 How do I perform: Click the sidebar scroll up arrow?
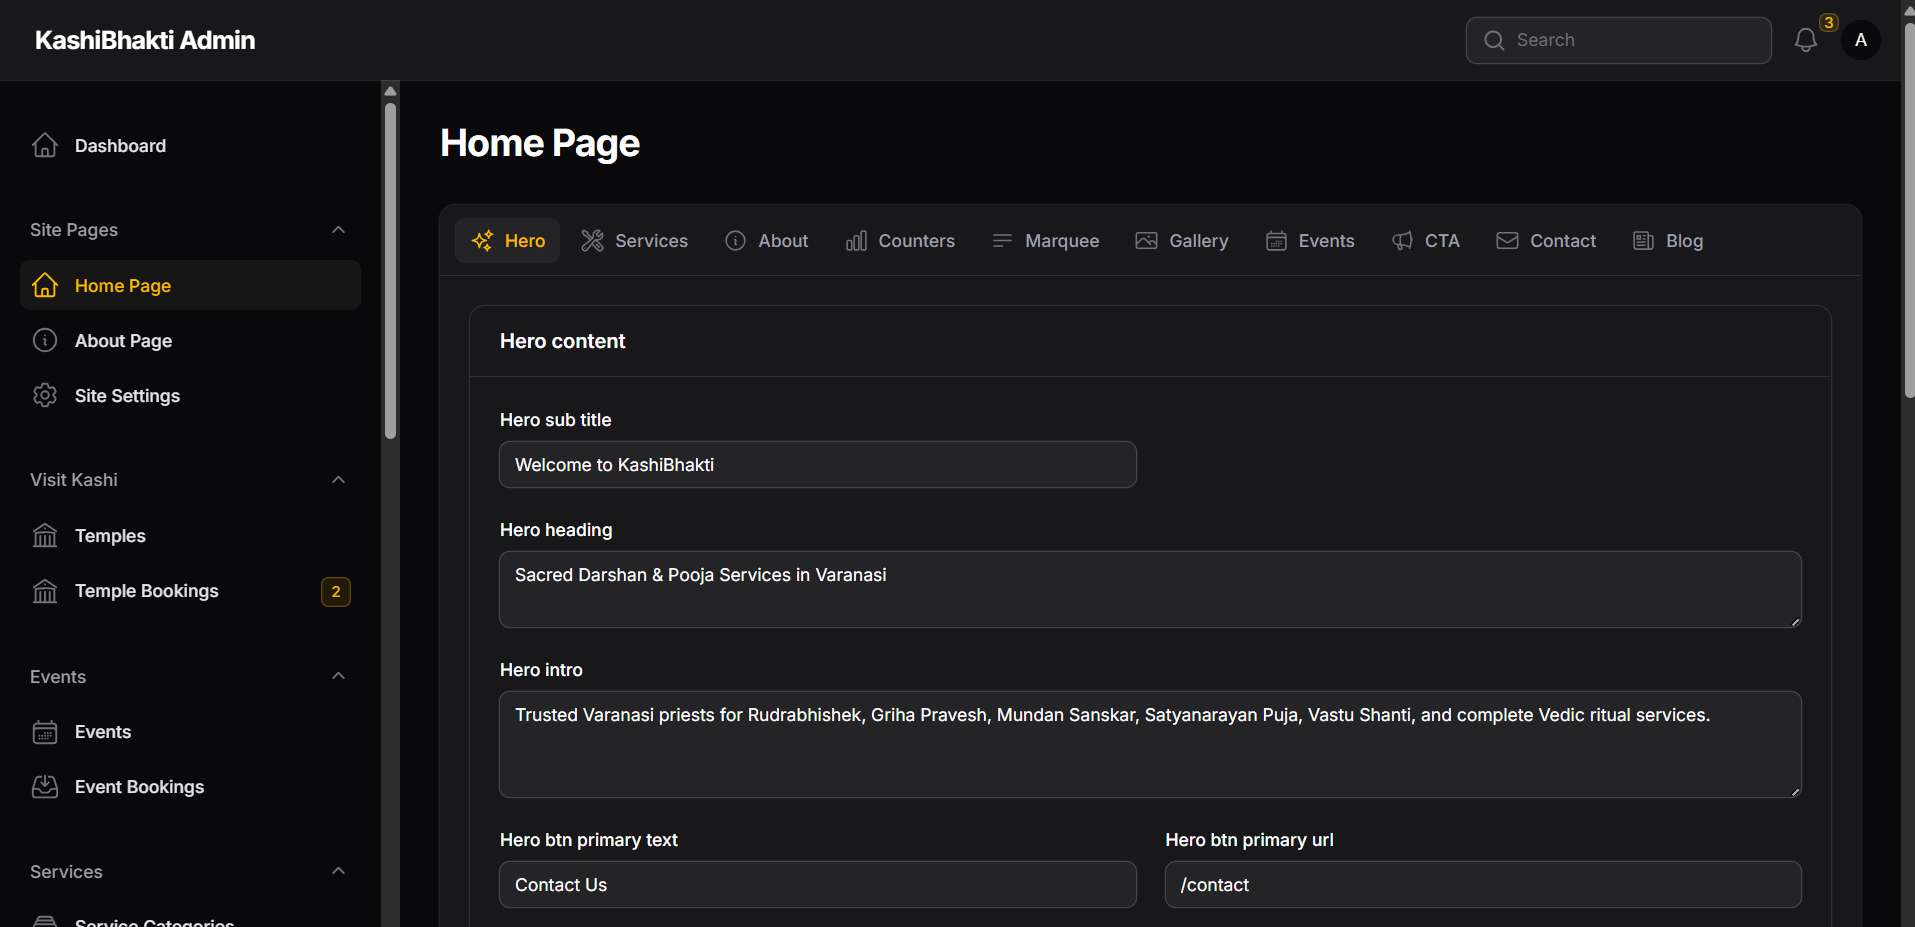click(x=391, y=91)
